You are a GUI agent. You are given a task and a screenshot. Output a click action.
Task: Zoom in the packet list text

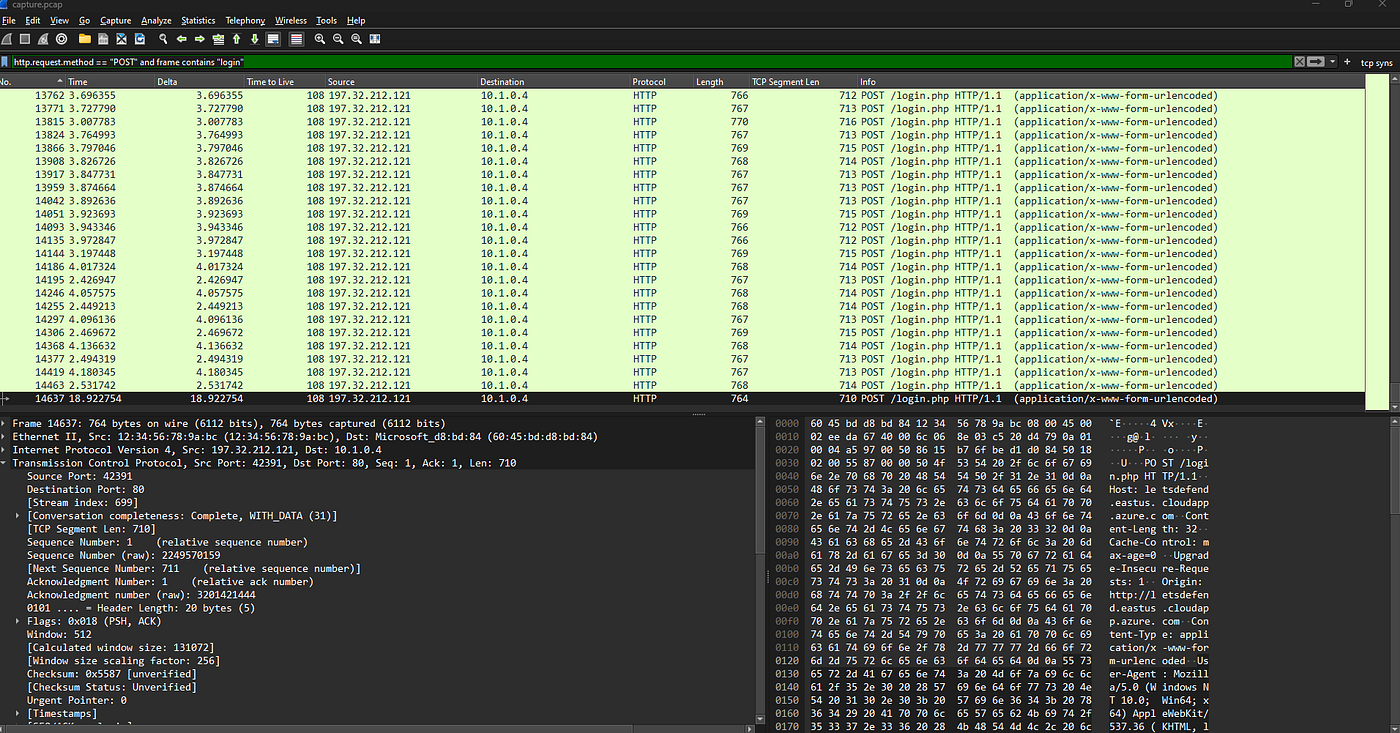(x=320, y=39)
